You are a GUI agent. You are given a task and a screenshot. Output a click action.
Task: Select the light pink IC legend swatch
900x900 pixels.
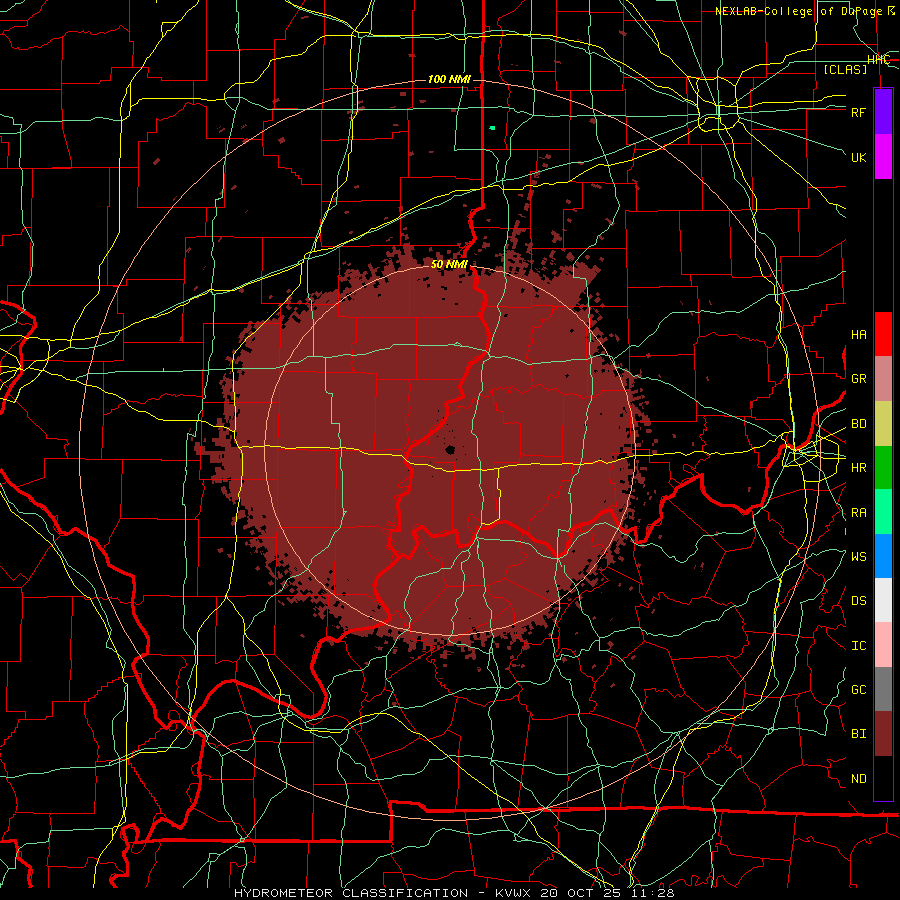click(x=883, y=645)
